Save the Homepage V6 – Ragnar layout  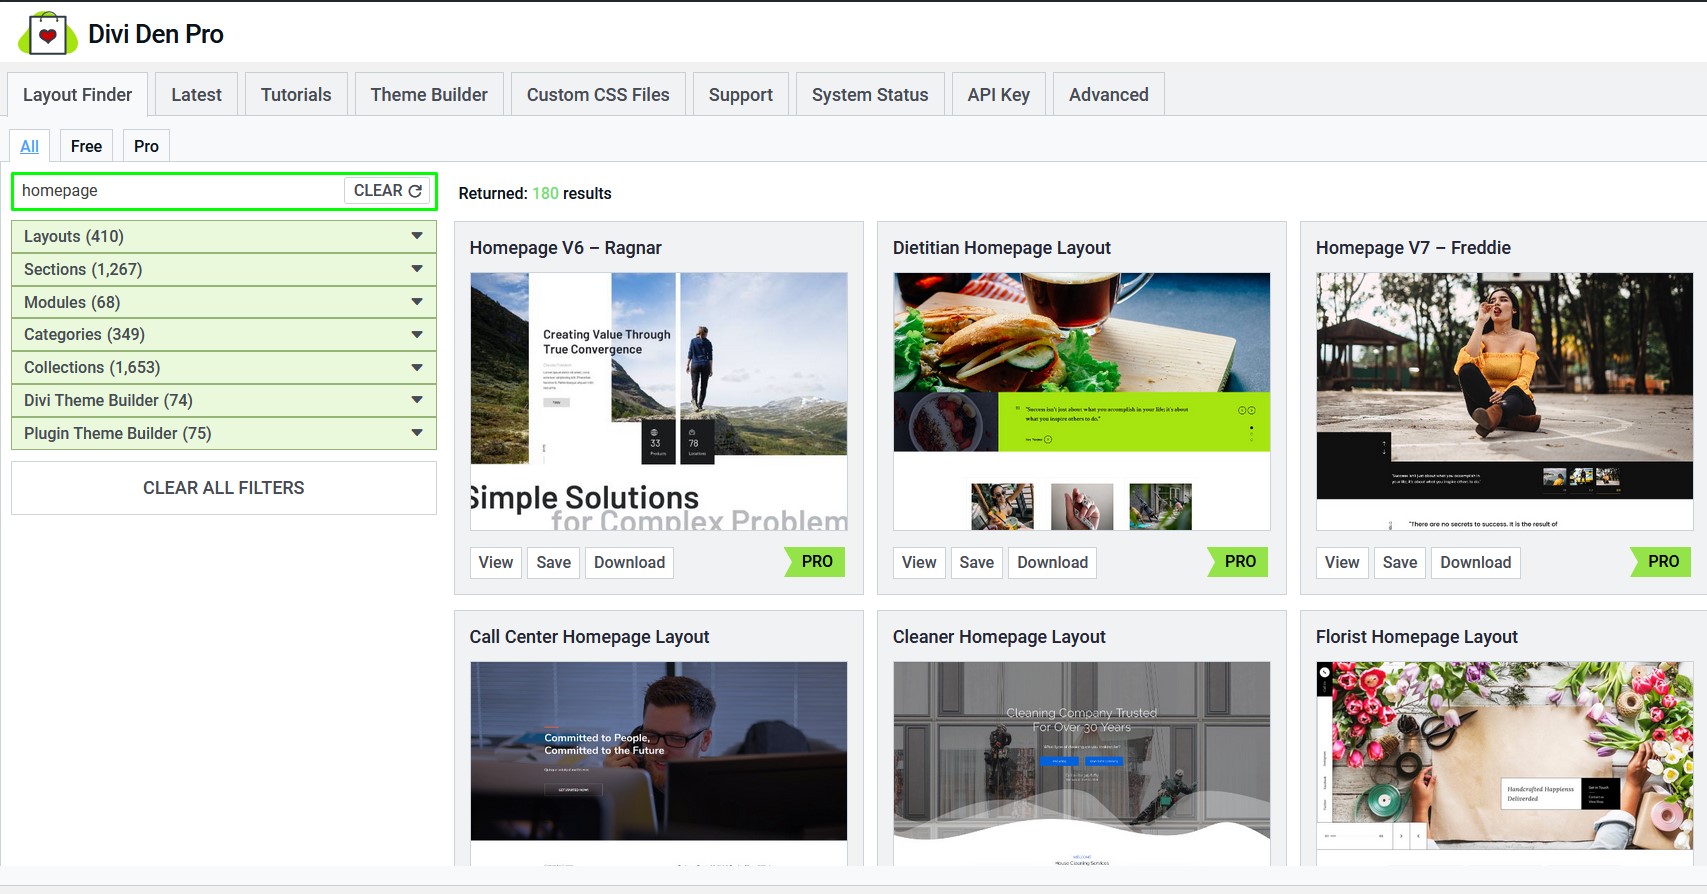click(554, 562)
